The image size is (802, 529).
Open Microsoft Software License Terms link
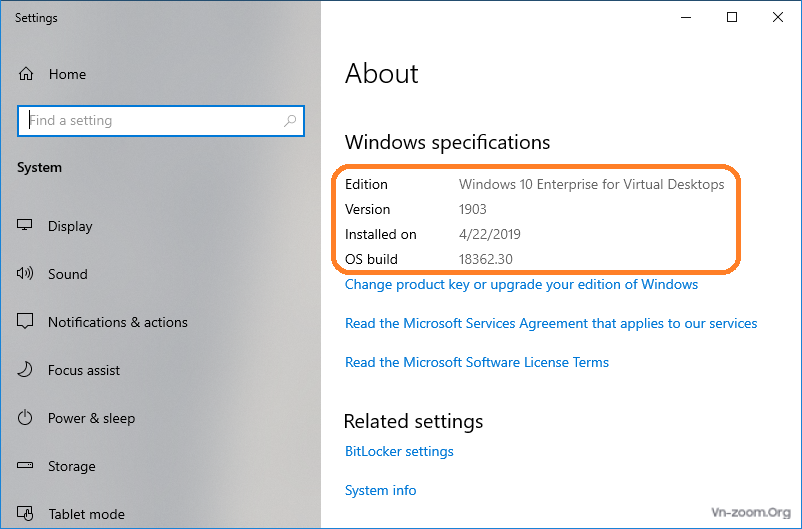(x=477, y=362)
